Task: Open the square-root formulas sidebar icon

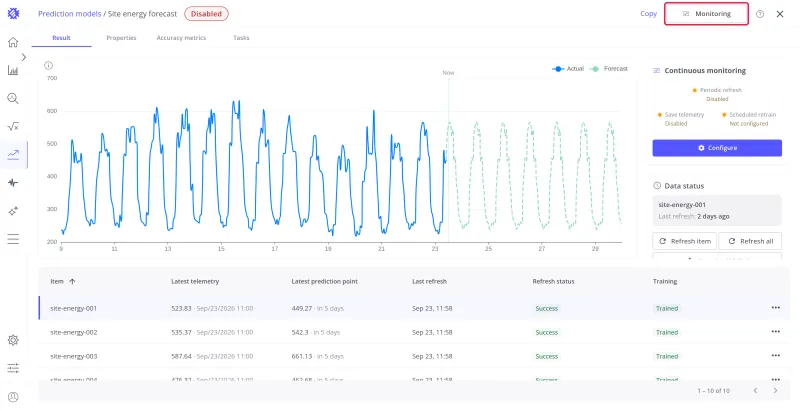Action: (x=13, y=126)
